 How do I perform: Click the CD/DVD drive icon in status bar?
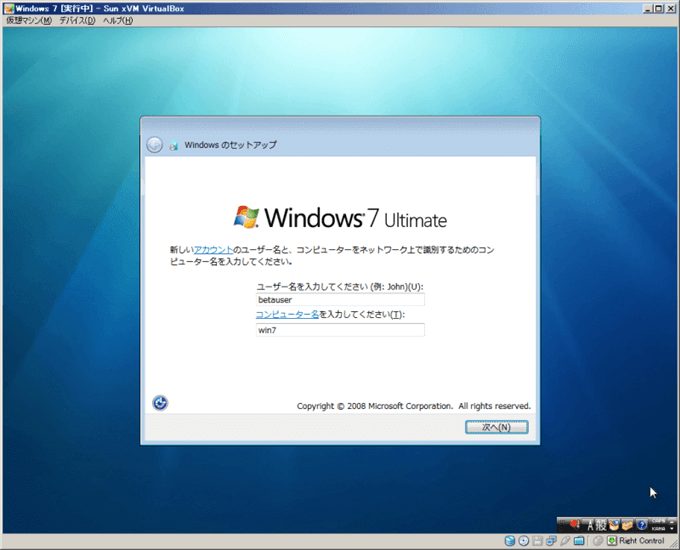524,541
